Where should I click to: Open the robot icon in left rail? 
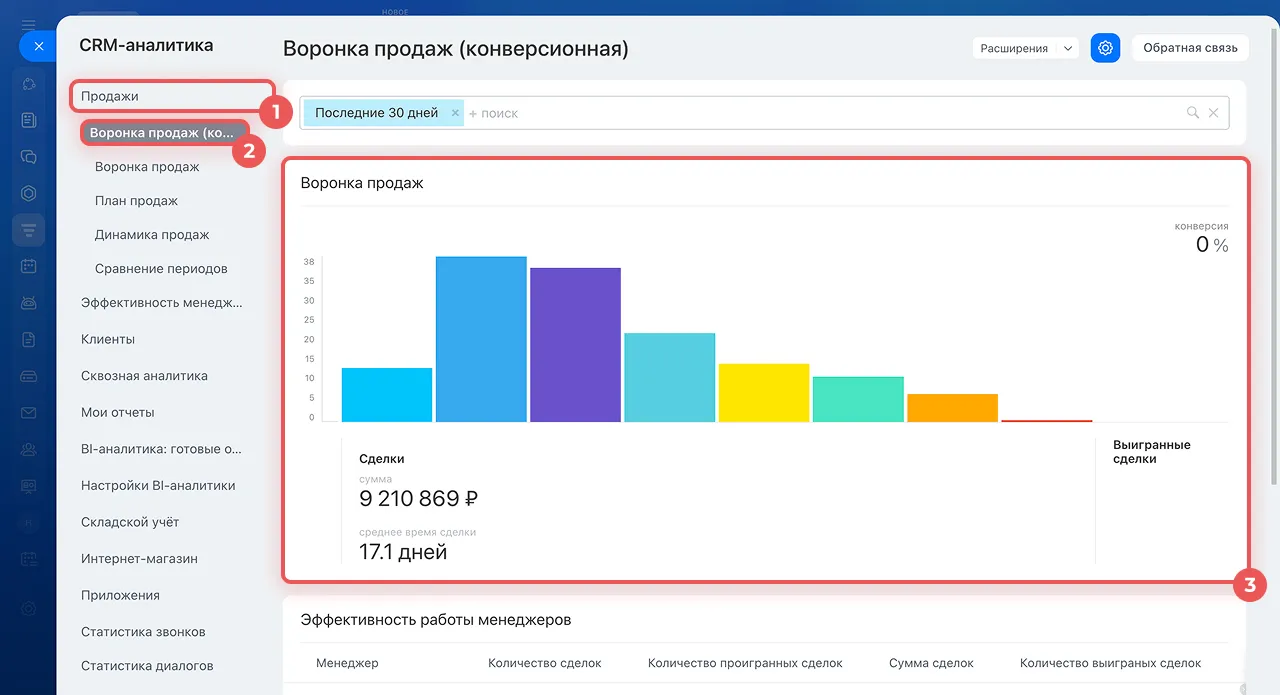pos(28,302)
